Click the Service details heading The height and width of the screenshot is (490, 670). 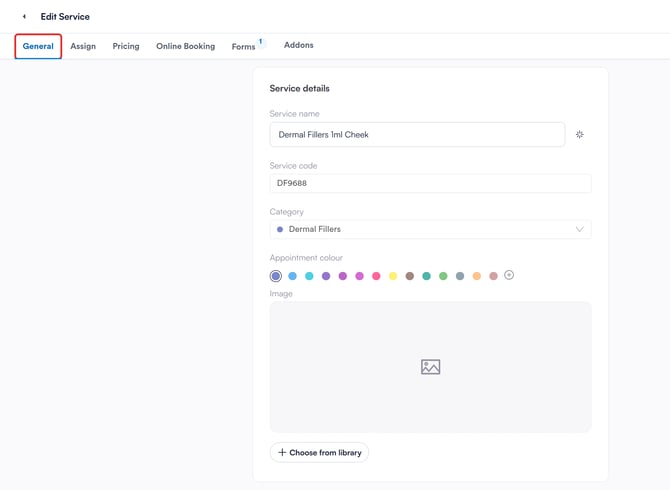pyautogui.click(x=300, y=88)
